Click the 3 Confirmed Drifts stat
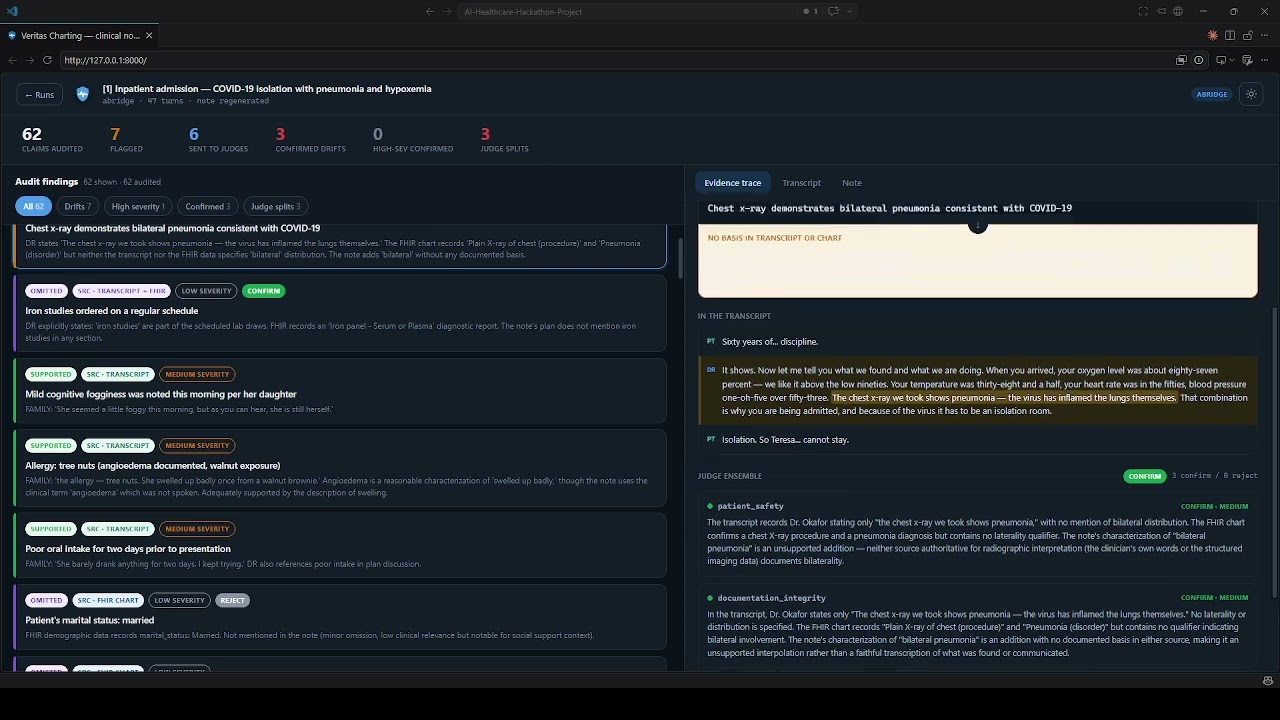Image resolution: width=1280 pixels, height=720 pixels. 310,139
